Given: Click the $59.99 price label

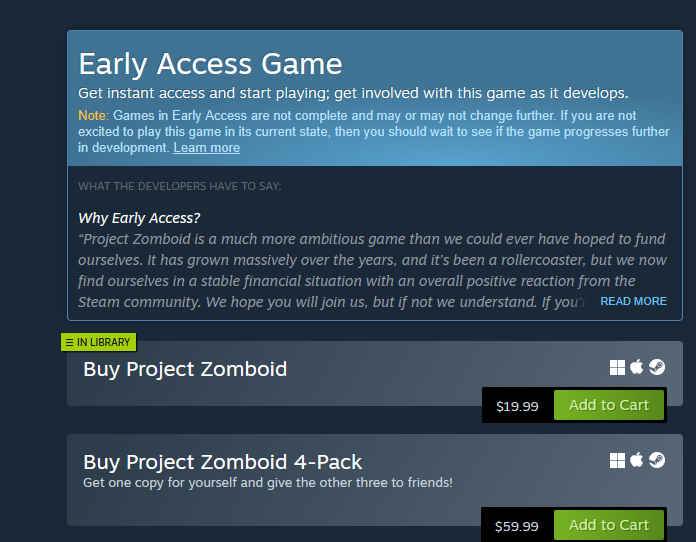Looking at the screenshot, I should [516, 526].
